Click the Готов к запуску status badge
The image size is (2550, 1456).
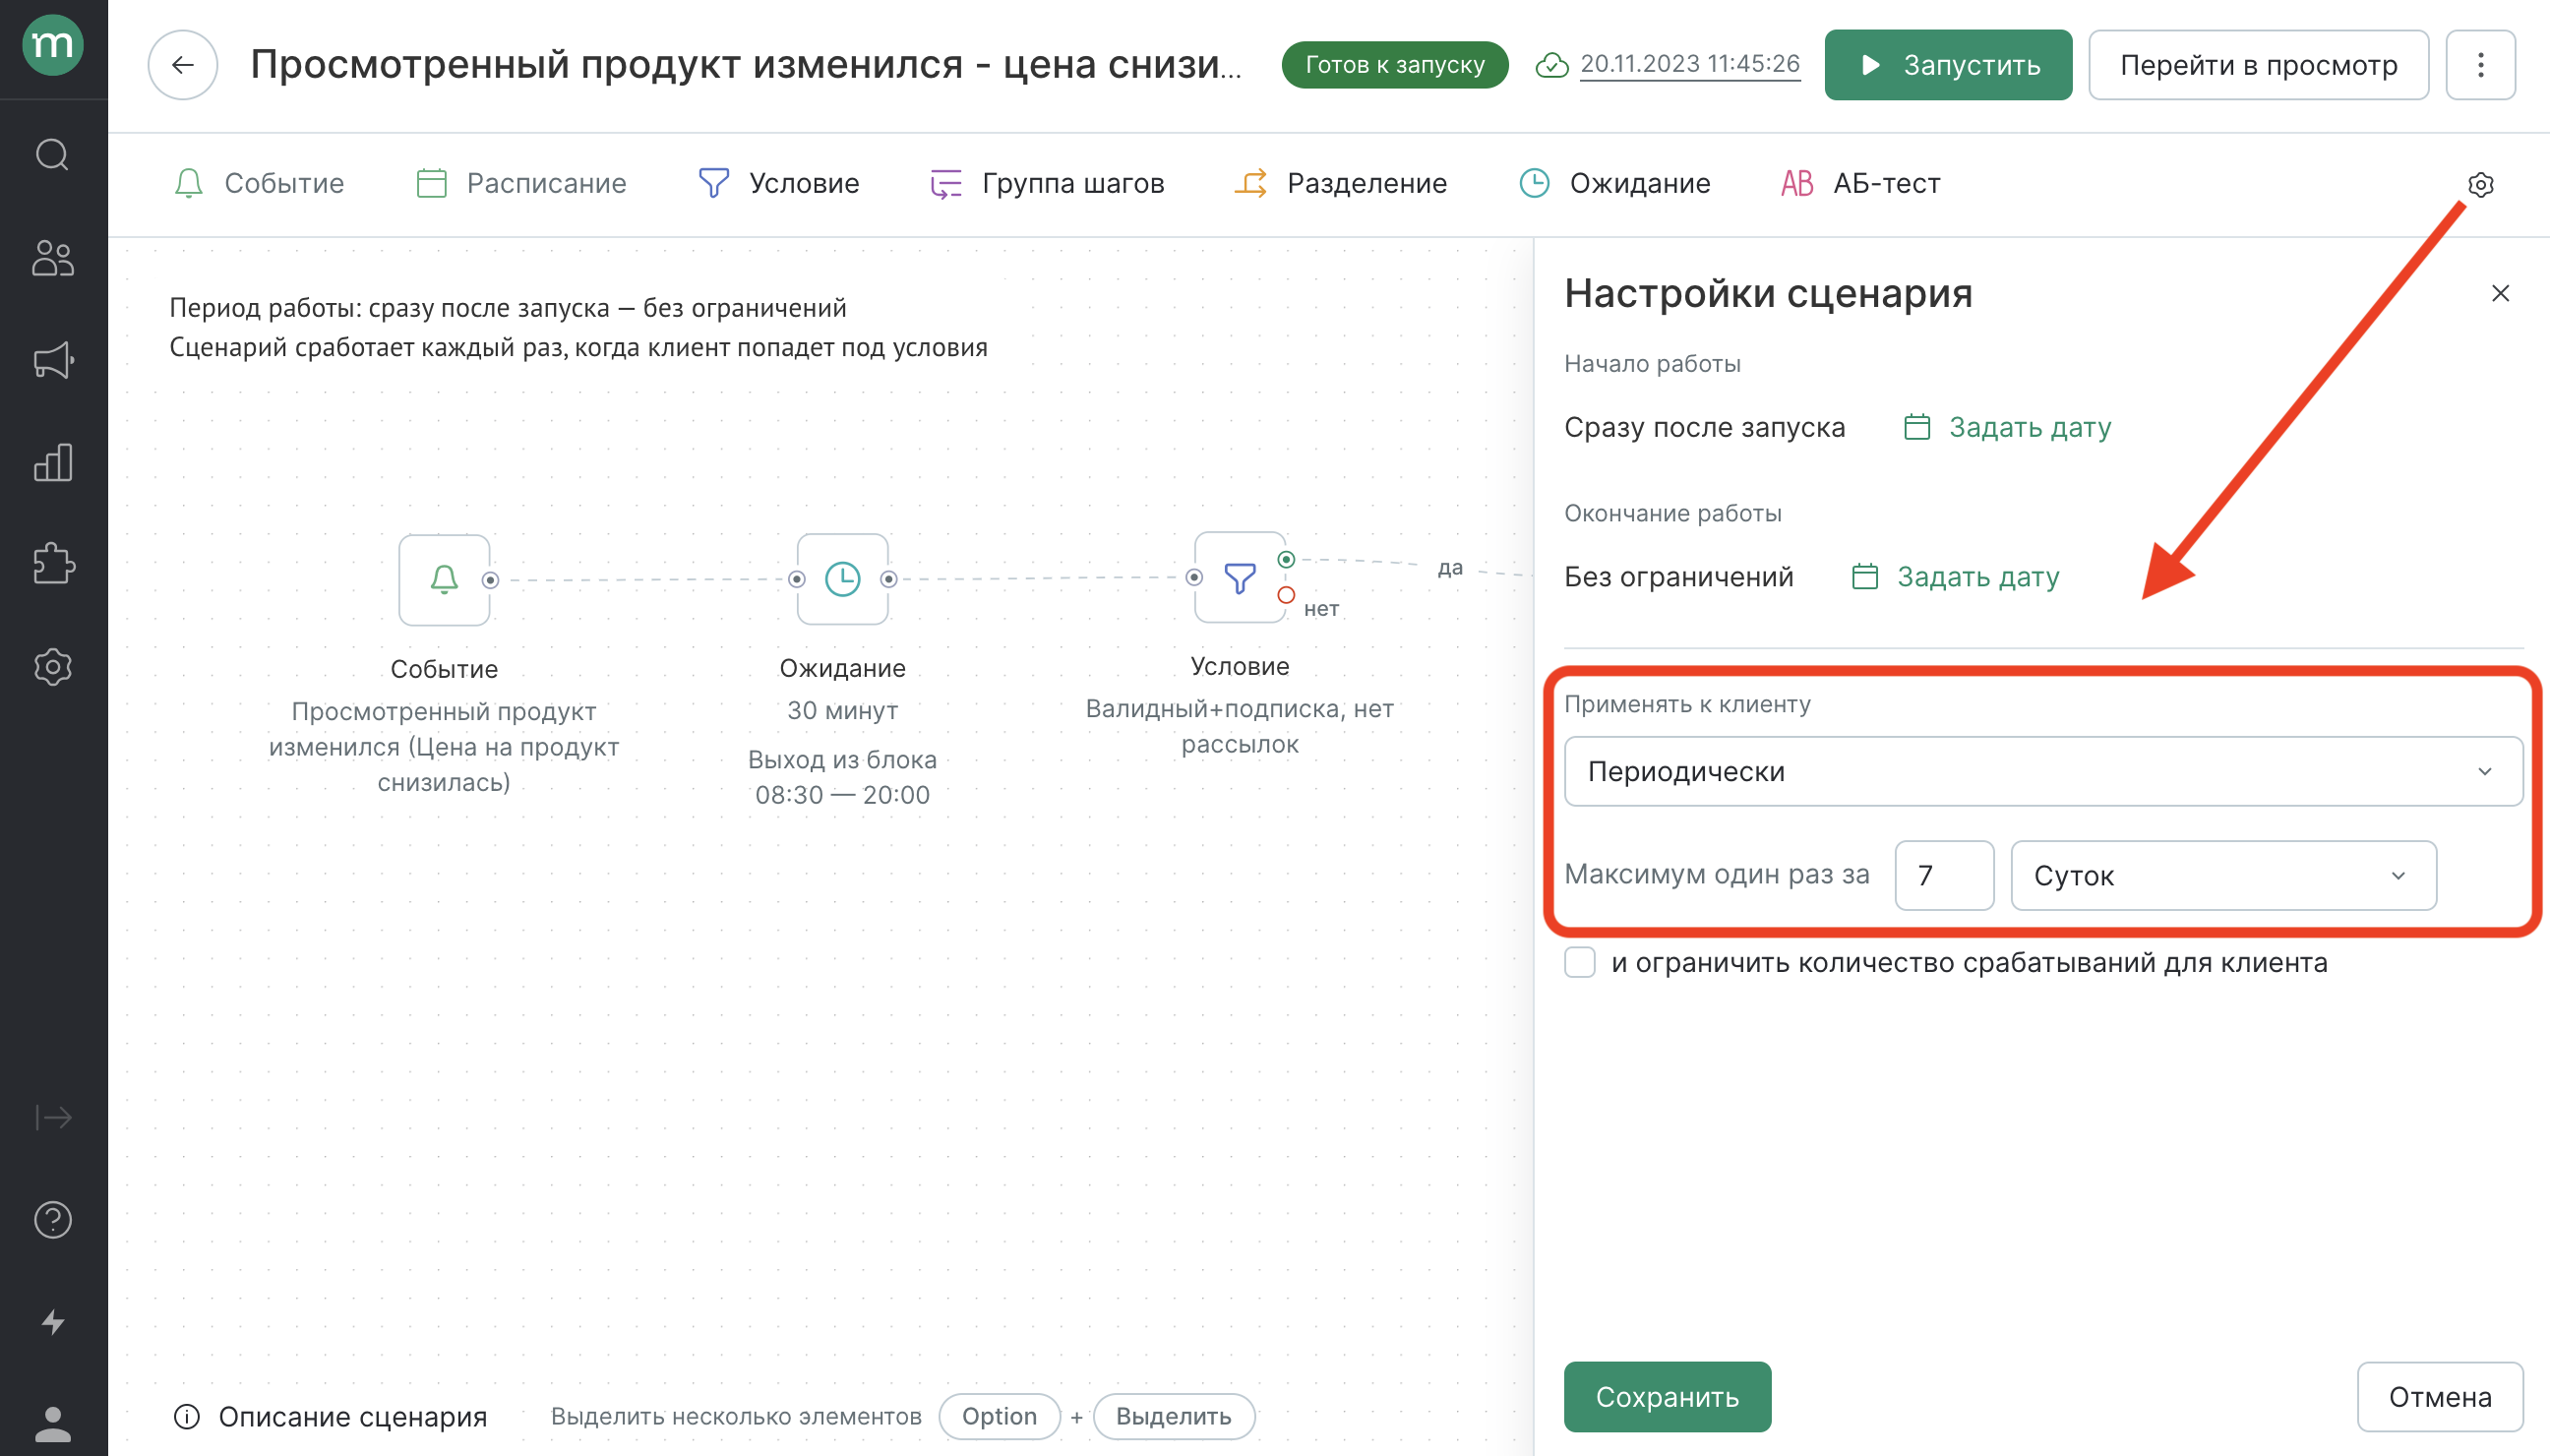pyautogui.click(x=1395, y=65)
